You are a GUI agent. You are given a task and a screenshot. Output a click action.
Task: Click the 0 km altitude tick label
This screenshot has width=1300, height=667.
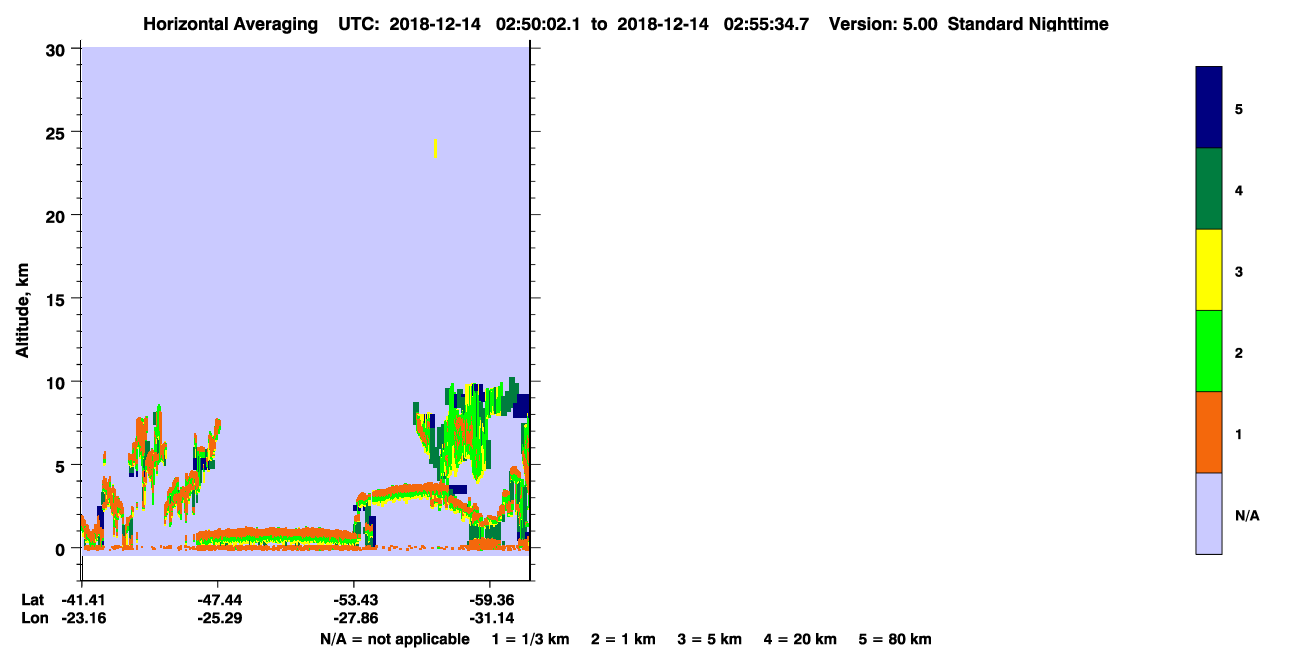pos(62,549)
